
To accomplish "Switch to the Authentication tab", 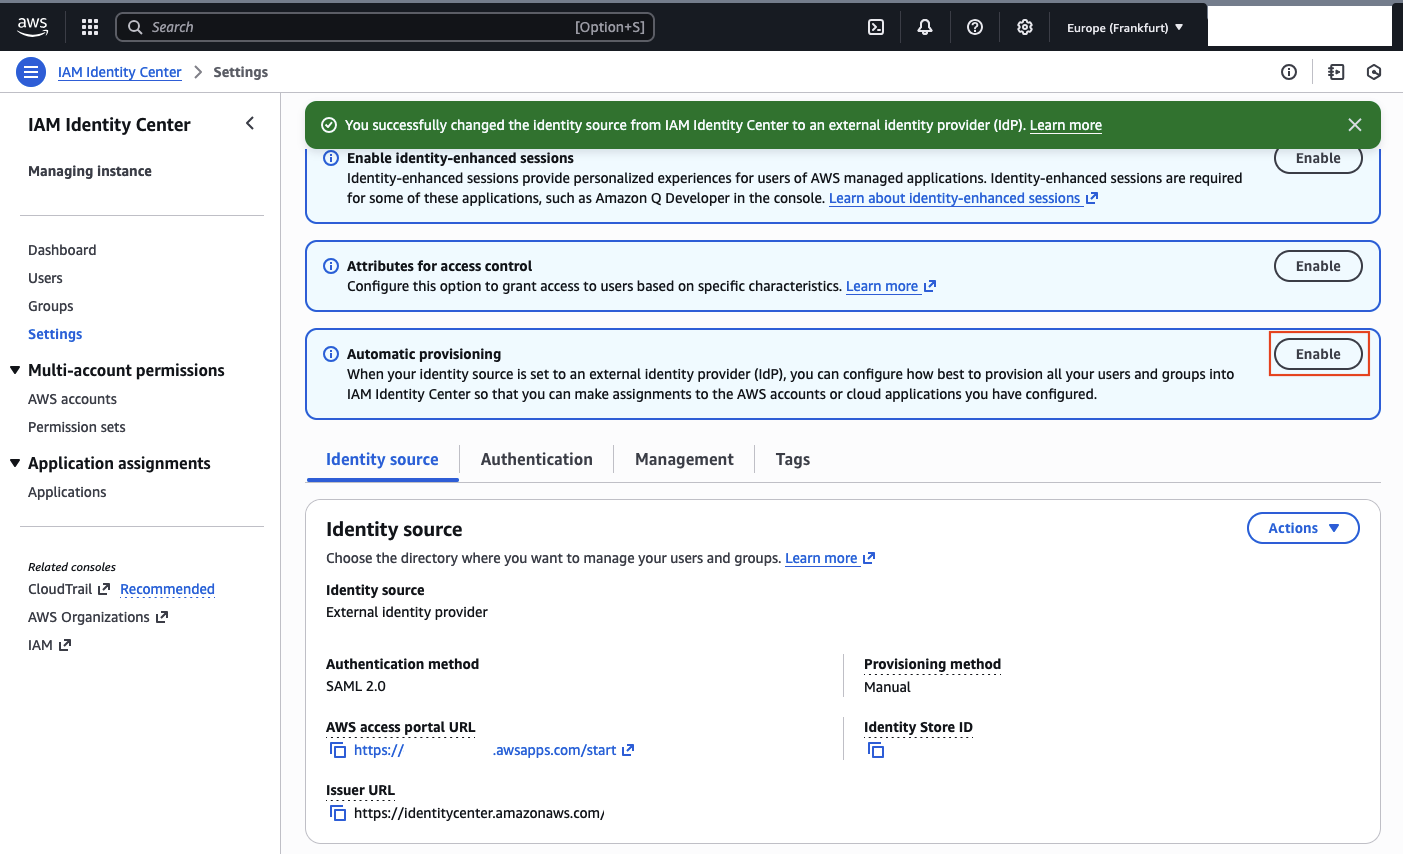I will click(x=536, y=459).
